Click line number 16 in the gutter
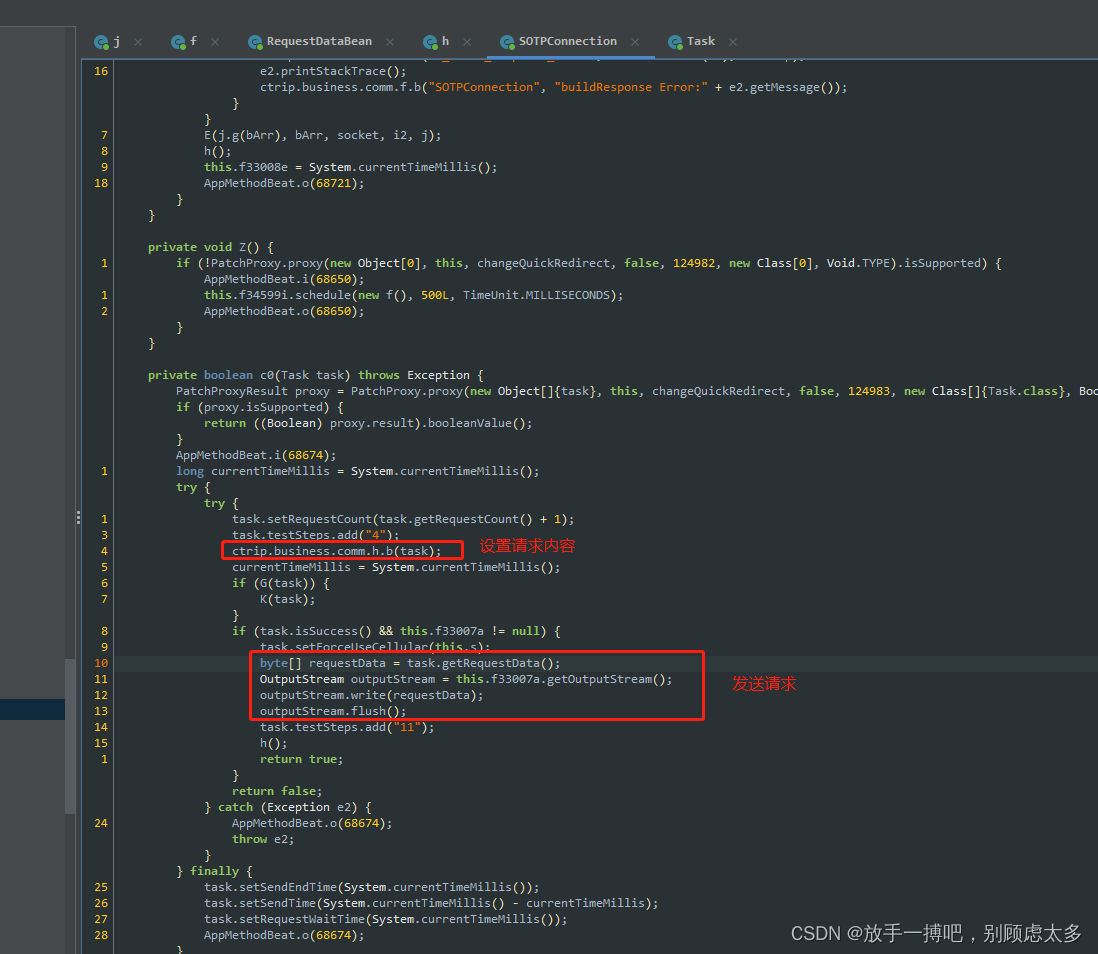The width and height of the screenshot is (1098, 954). (101, 71)
